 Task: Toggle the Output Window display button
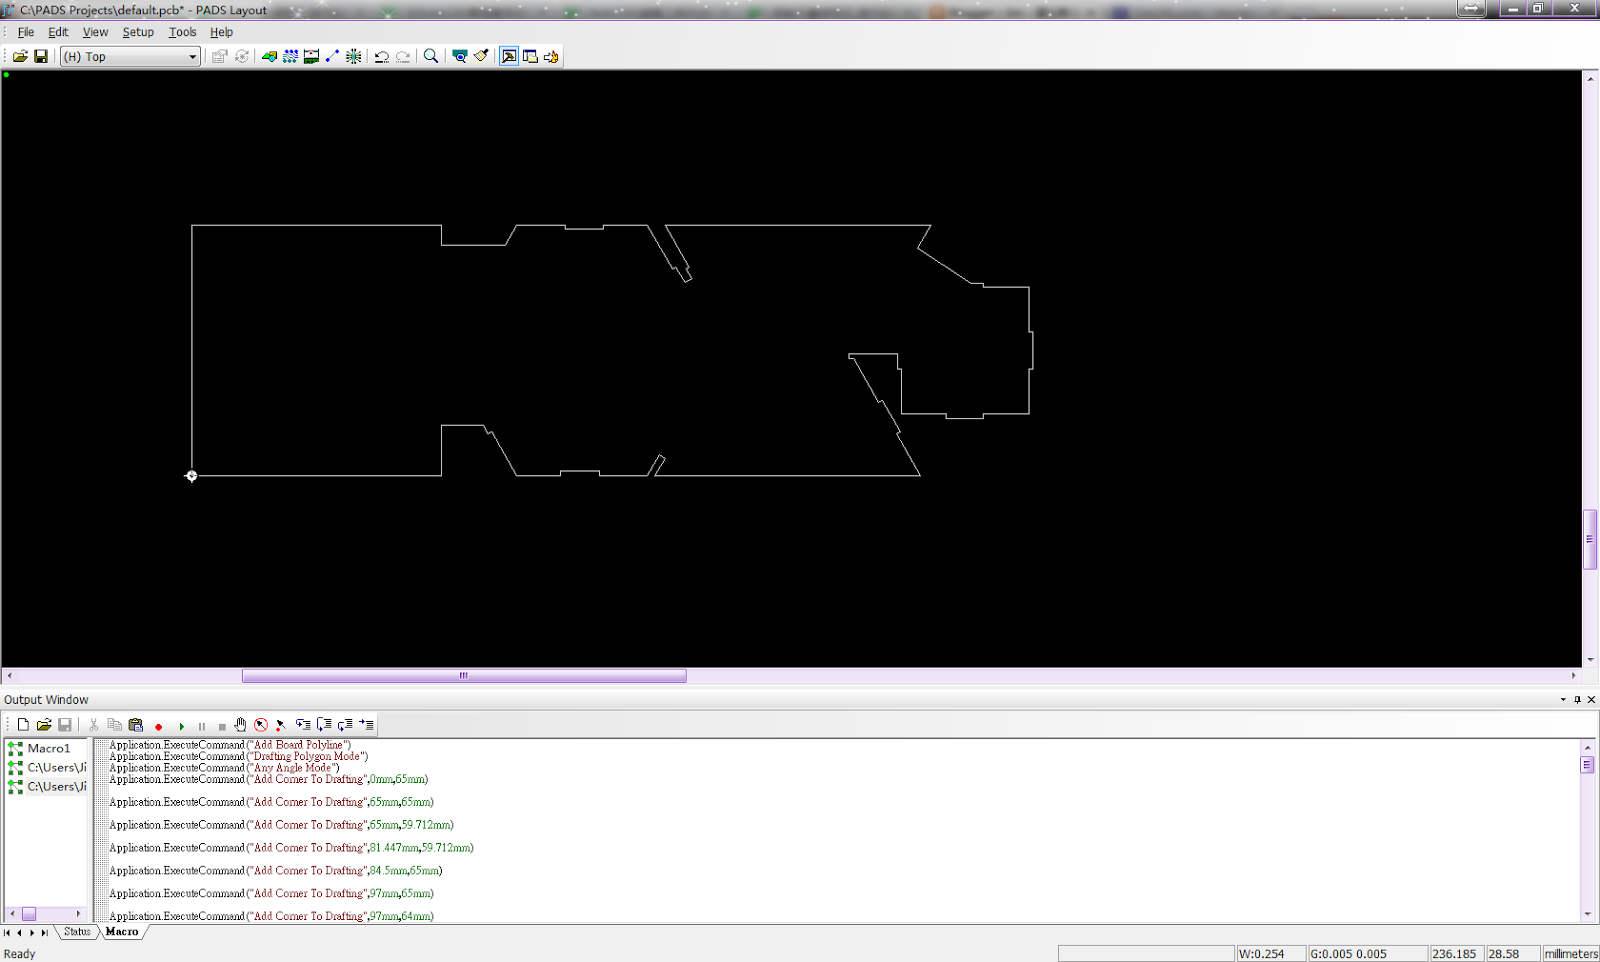pyautogui.click(x=509, y=57)
